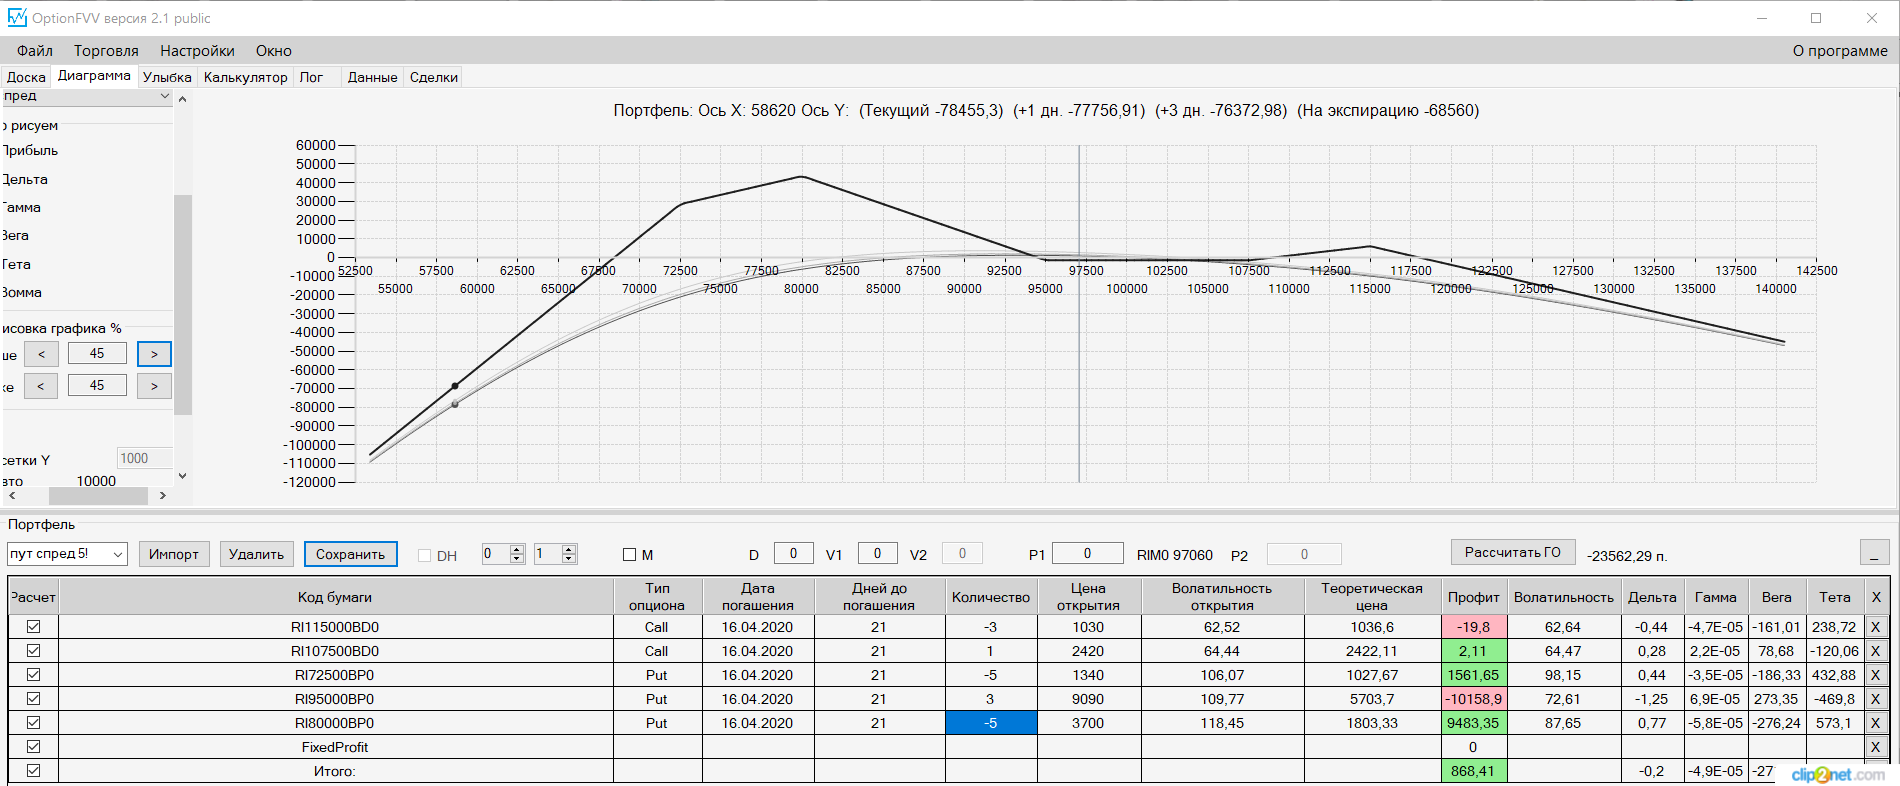
Task: Delete the RI115000BD0 row with its X button
Action: (x=1875, y=627)
